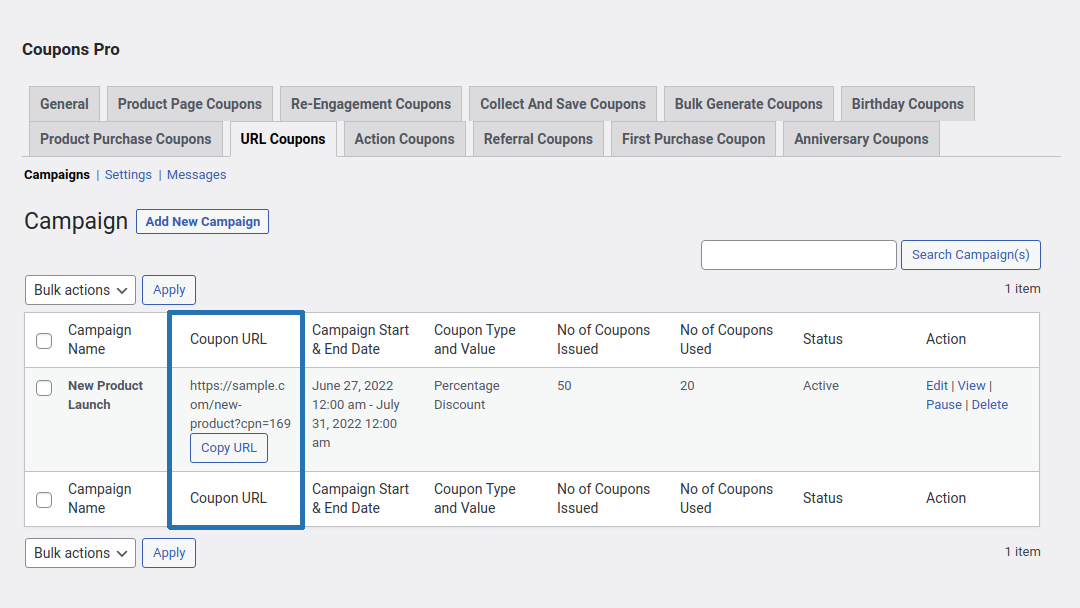Viewport: 1080px width, 608px height.
Task: Switch to the General tab
Action: point(64,103)
